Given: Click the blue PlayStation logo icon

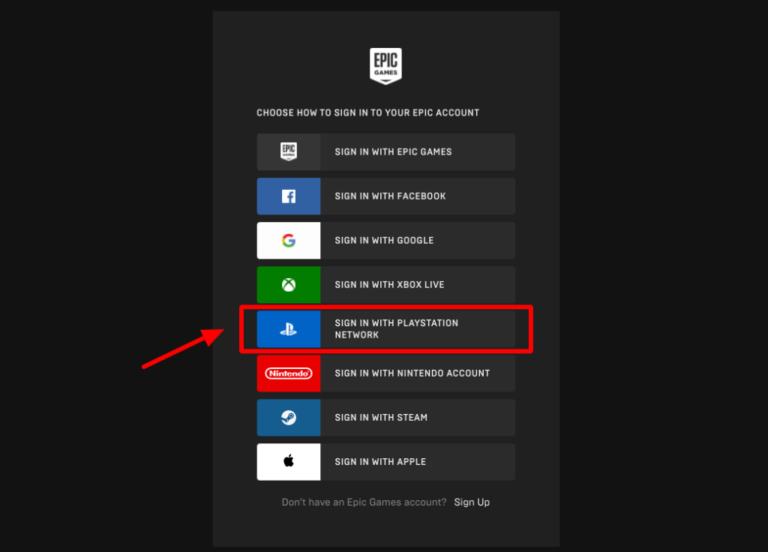Looking at the screenshot, I should (288, 329).
